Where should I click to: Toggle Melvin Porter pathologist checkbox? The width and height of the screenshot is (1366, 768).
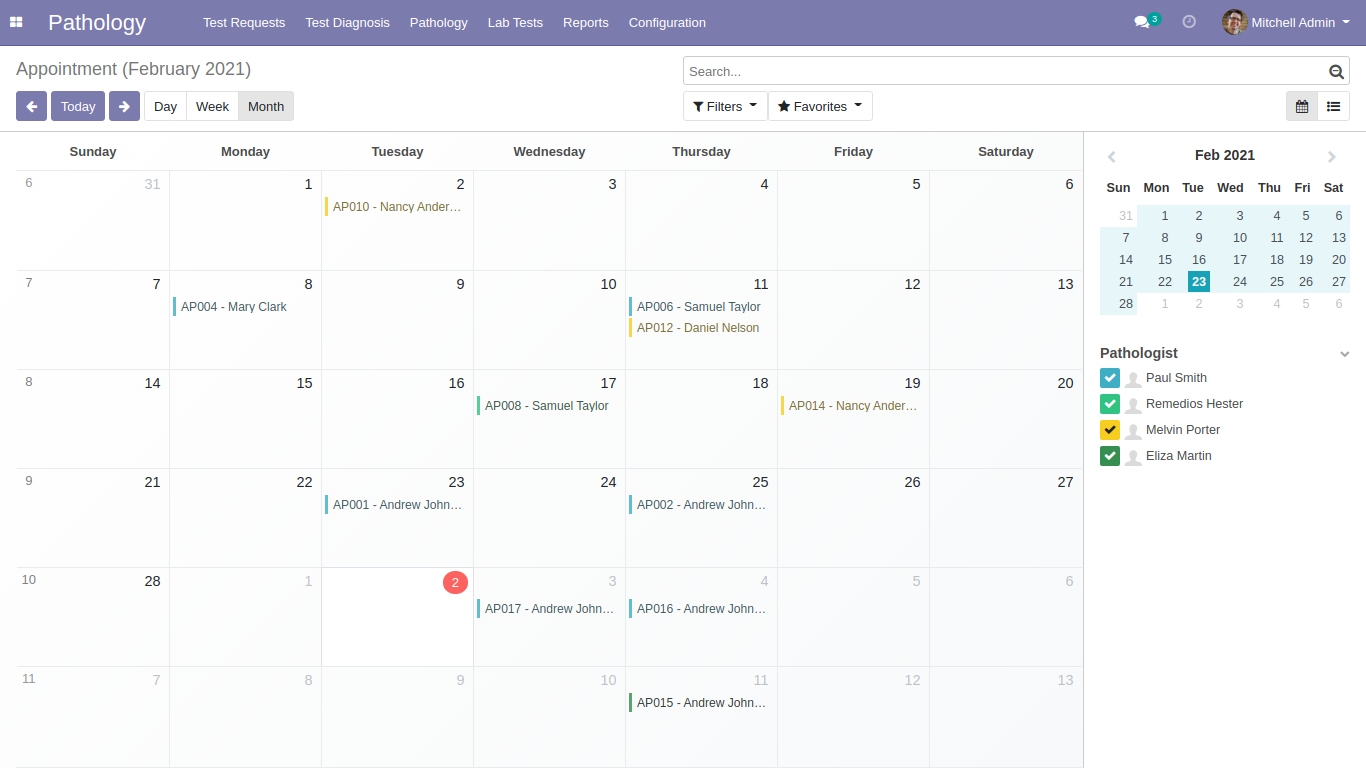coord(1110,430)
